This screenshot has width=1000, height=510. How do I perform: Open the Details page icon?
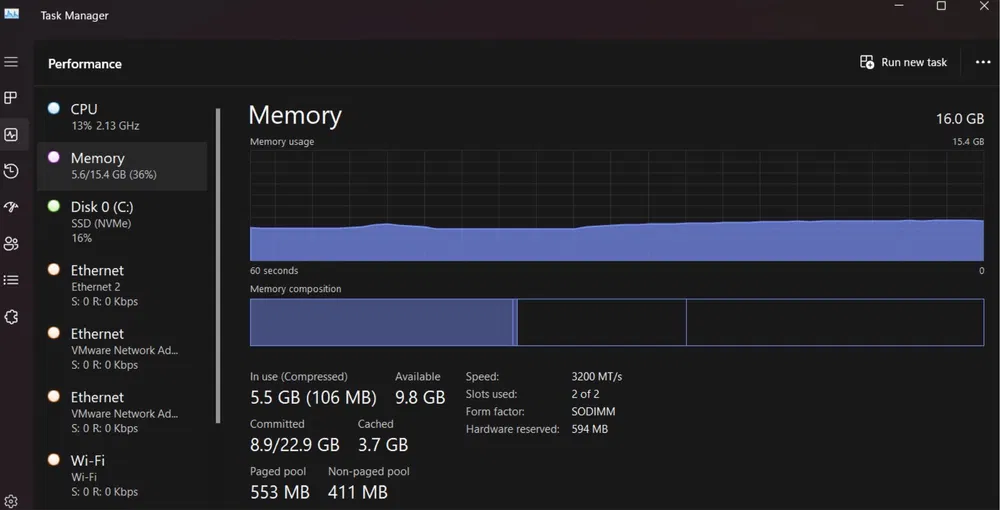pos(11,280)
